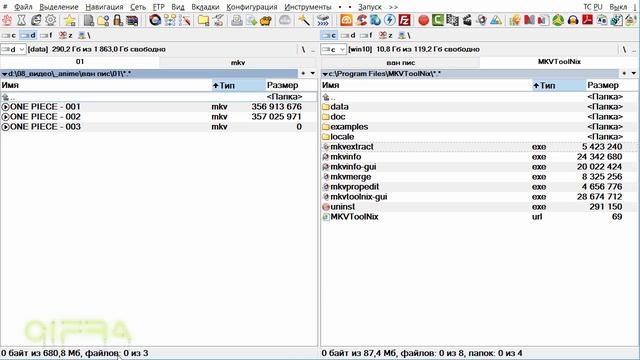The image size is (640, 360).
Task: Switch right panel to drive d
Action: (x=347, y=36)
